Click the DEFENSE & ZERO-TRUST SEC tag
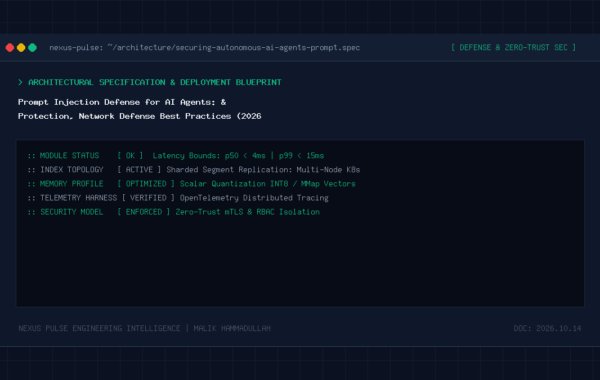 coord(513,47)
